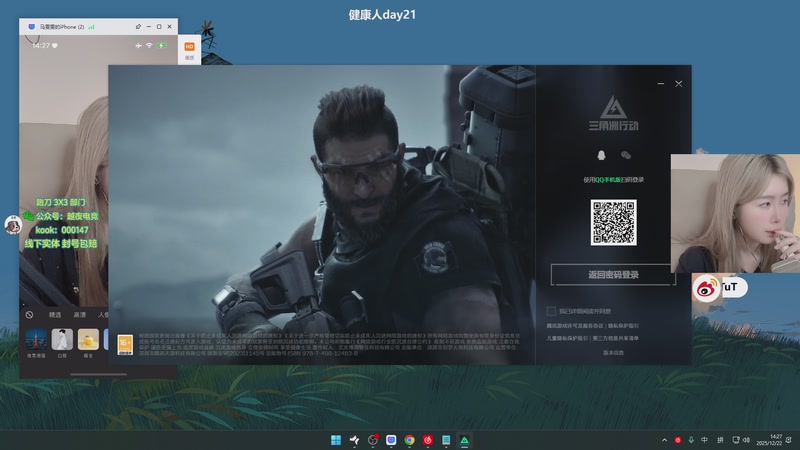Open the teal notepad app in the taskbar
The width and height of the screenshot is (800, 450).
point(446,440)
